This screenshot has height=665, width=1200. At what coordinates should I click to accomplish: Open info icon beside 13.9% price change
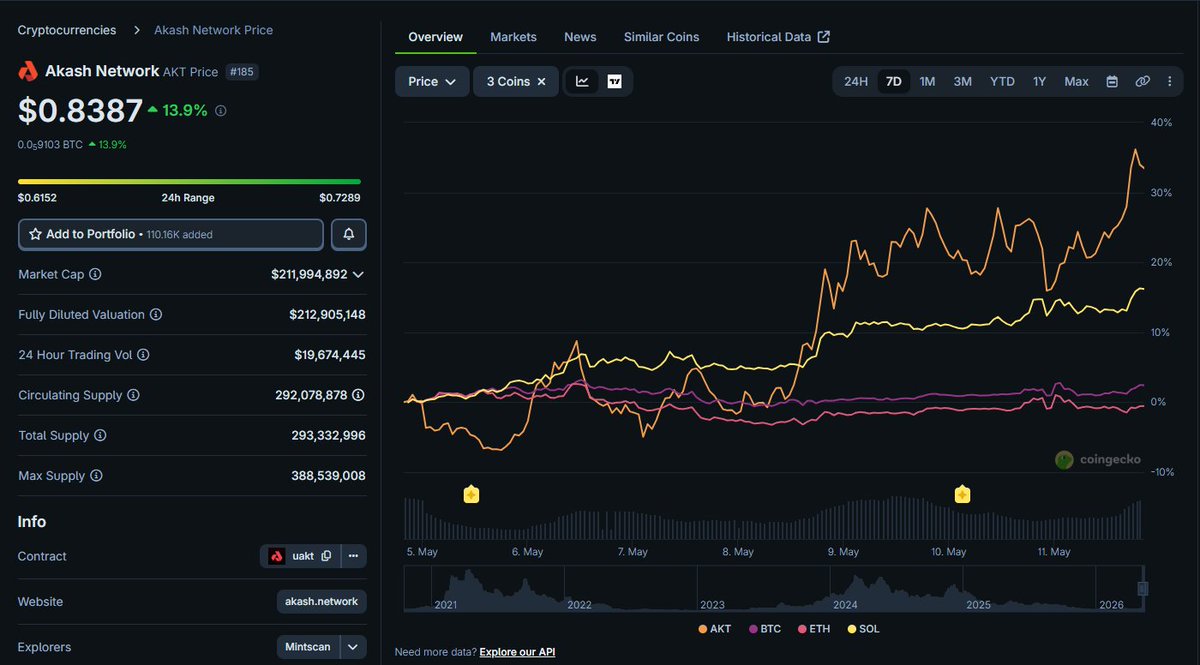point(221,111)
